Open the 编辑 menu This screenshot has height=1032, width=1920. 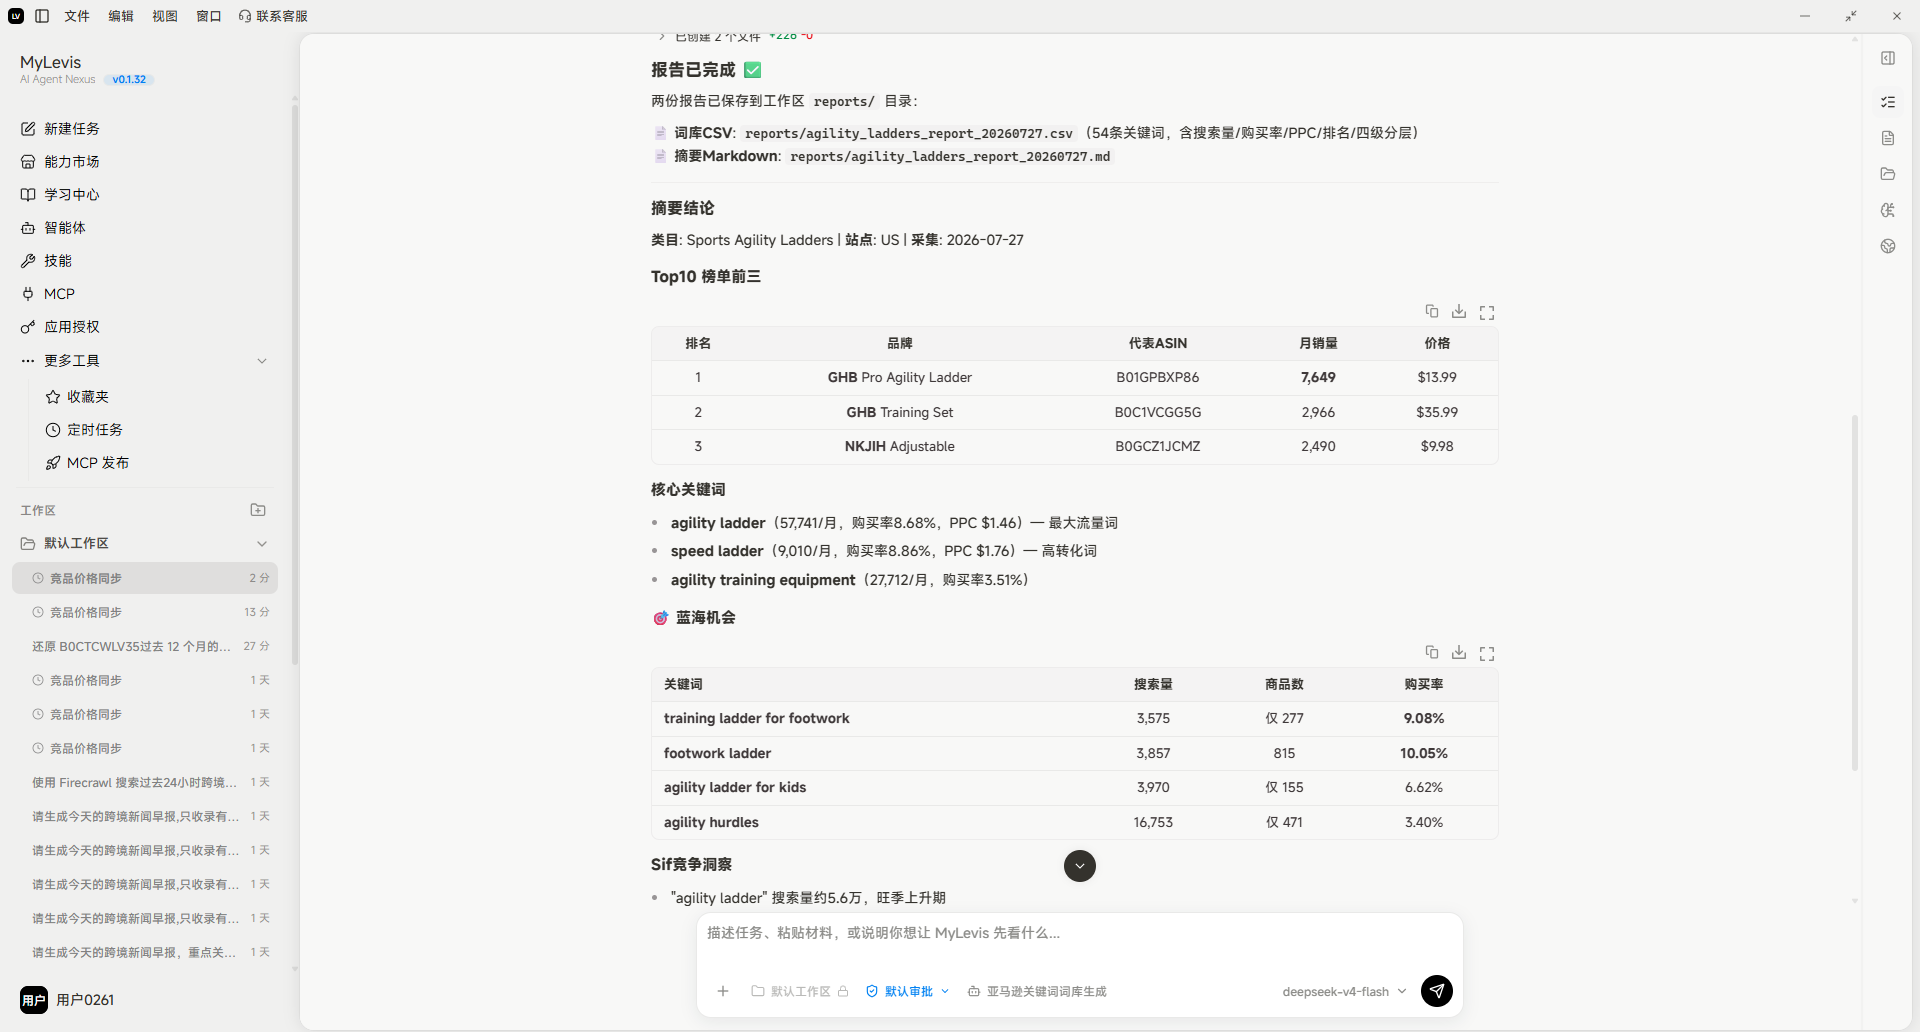pos(121,16)
